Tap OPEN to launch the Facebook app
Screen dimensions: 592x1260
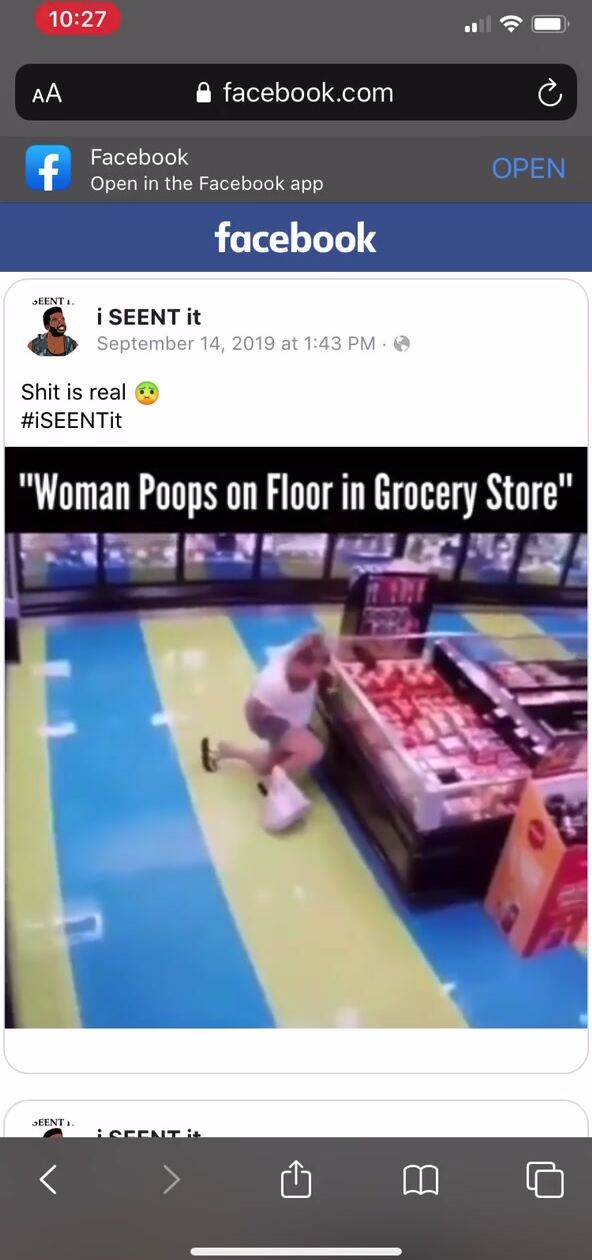[528, 169]
